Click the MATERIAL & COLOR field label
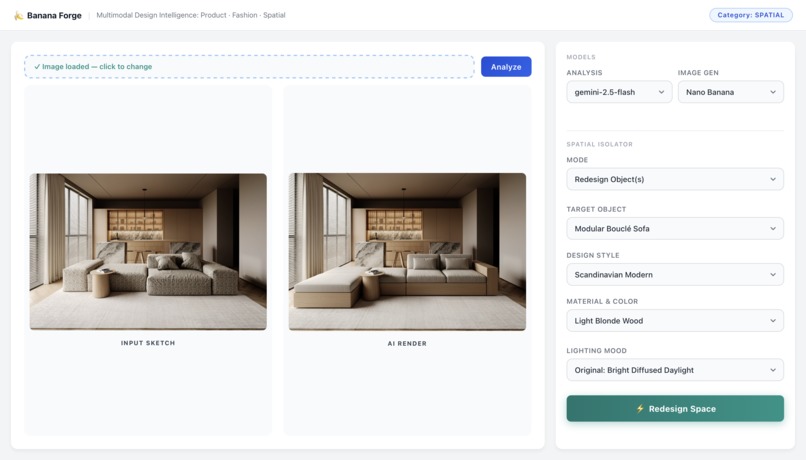Image resolution: width=806 pixels, height=460 pixels. [602, 301]
